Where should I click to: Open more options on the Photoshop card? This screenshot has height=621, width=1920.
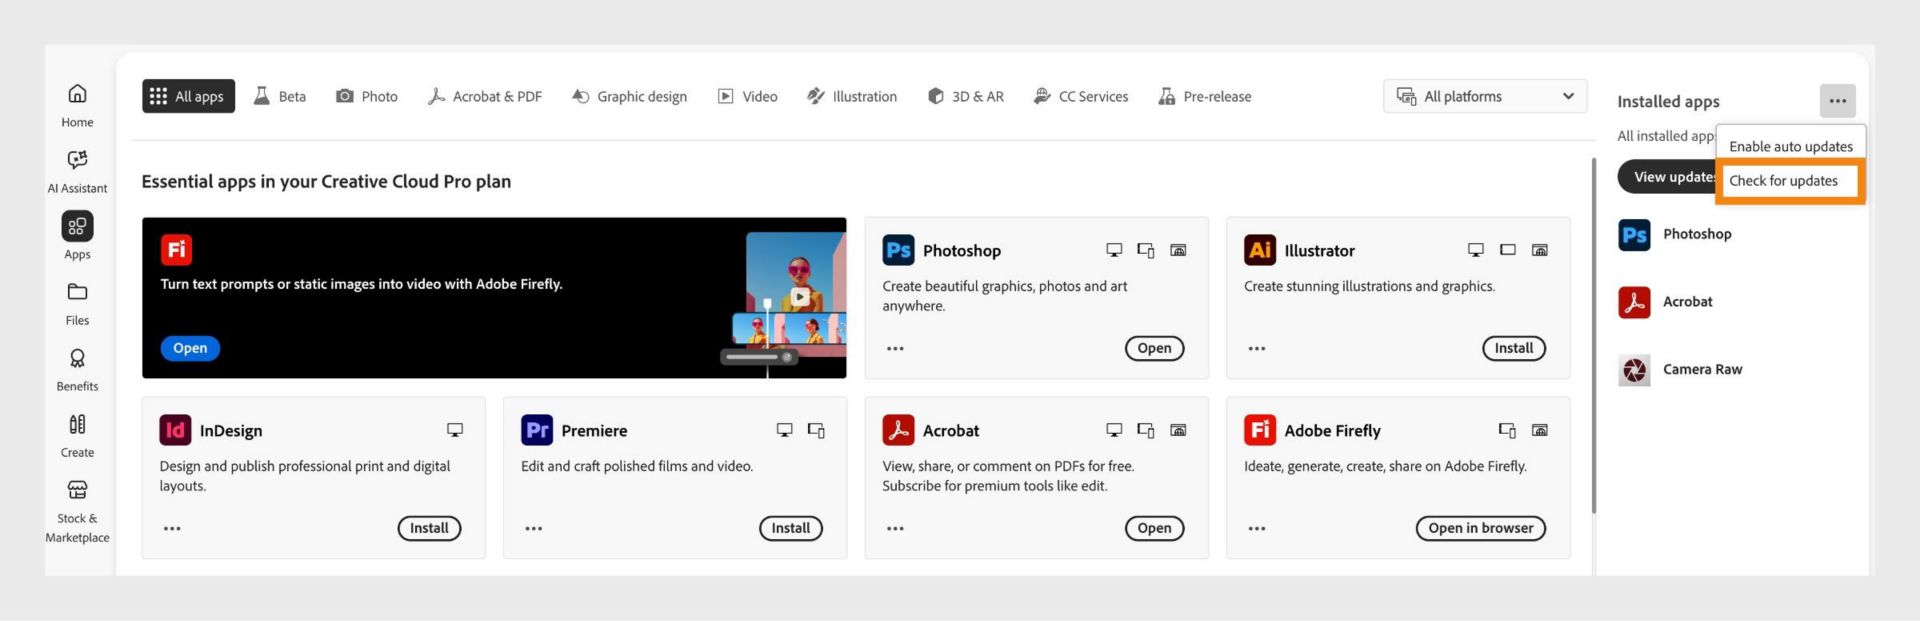tap(895, 348)
